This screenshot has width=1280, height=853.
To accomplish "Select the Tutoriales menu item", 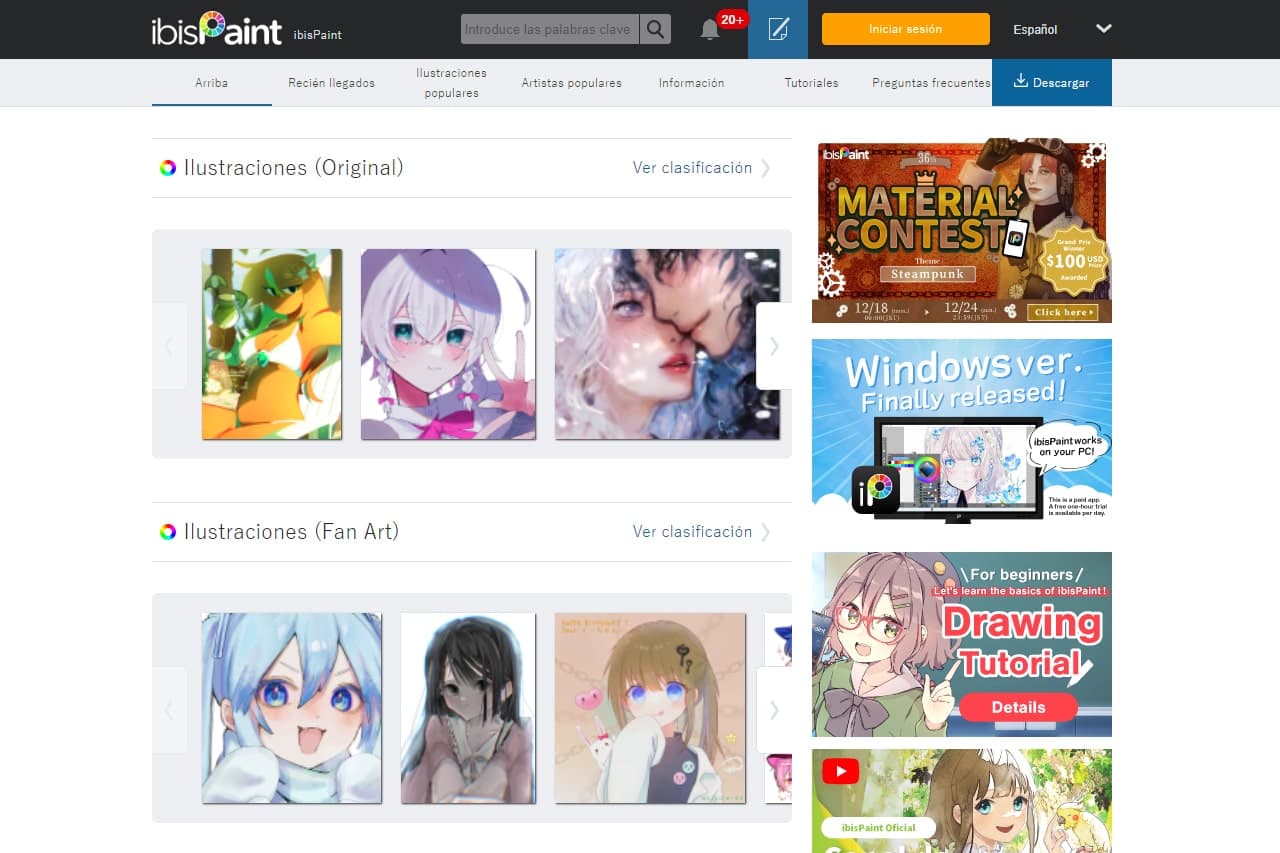I will pos(811,83).
